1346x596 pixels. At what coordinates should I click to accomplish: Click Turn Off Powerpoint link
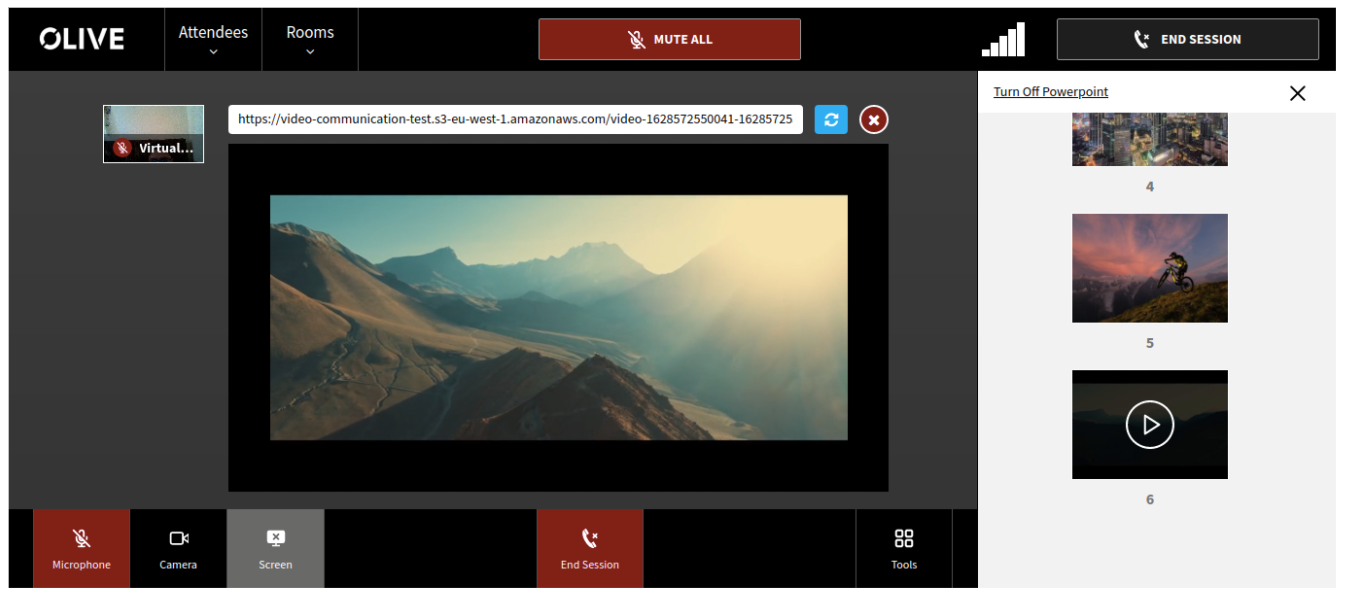[1051, 92]
